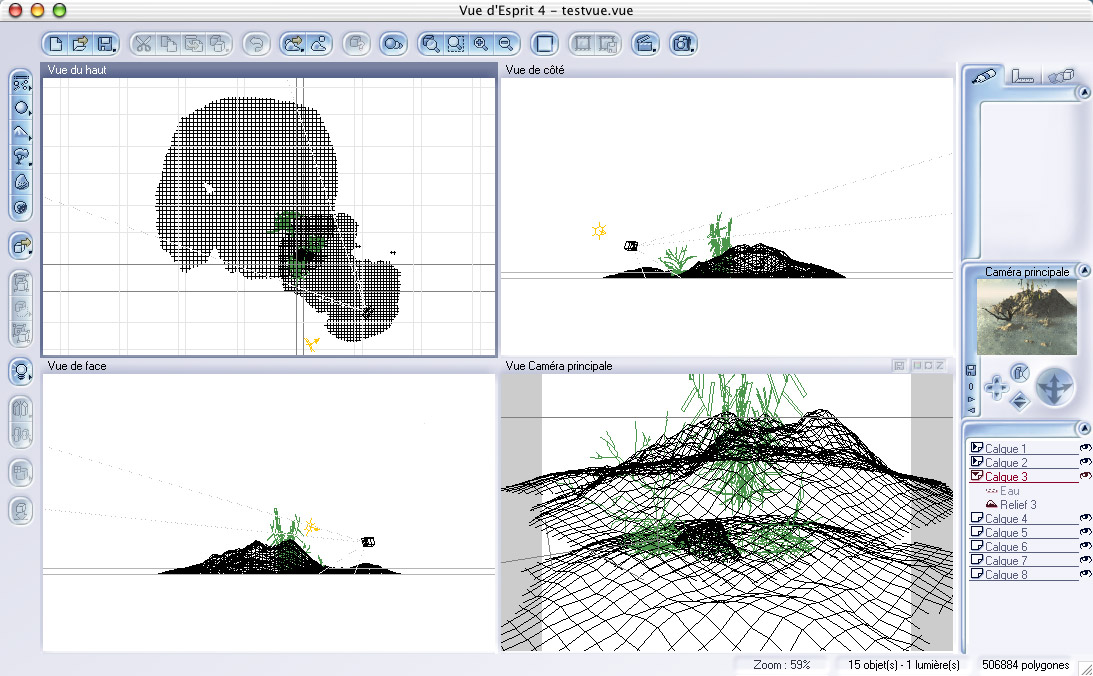This screenshot has height=676, width=1093.
Task: Click the New scene file icon
Action: (x=56, y=44)
